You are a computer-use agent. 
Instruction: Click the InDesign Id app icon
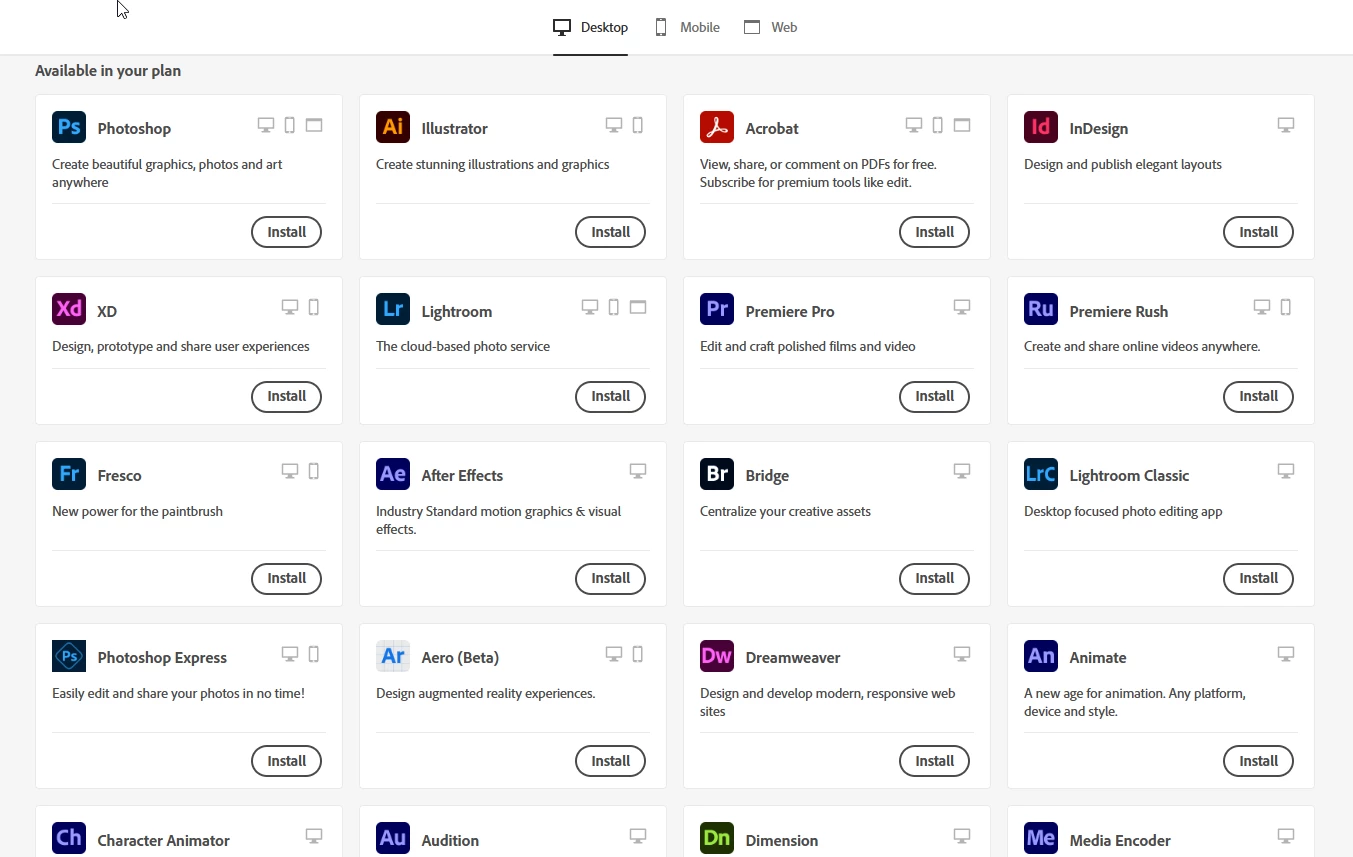coord(1041,127)
